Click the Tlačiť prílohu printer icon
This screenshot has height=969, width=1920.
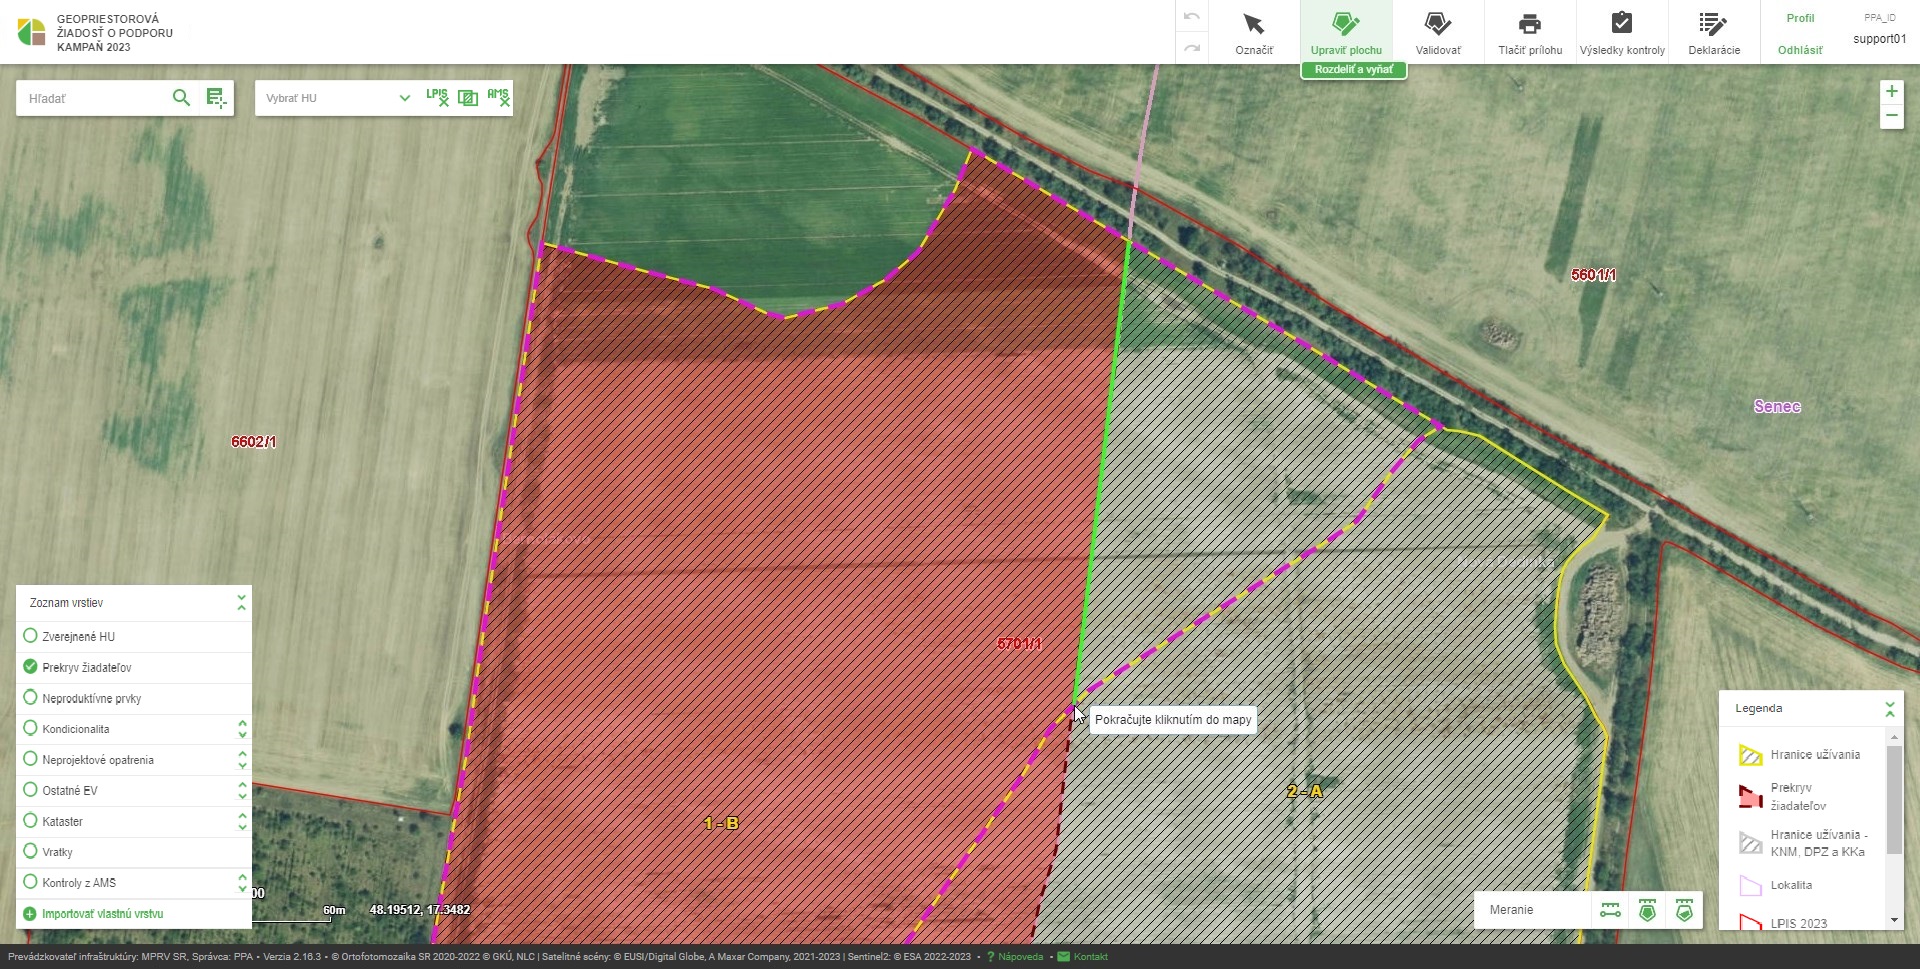(x=1529, y=24)
